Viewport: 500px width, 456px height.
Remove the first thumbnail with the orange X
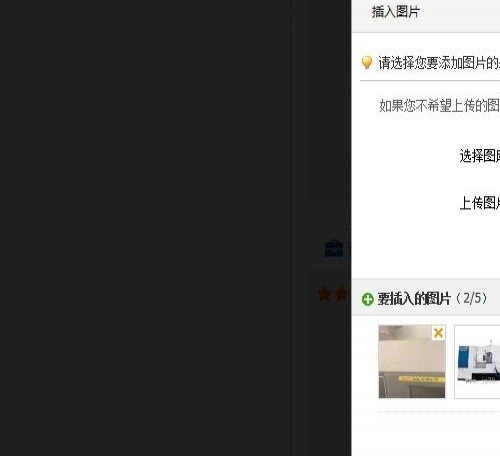tap(438, 333)
